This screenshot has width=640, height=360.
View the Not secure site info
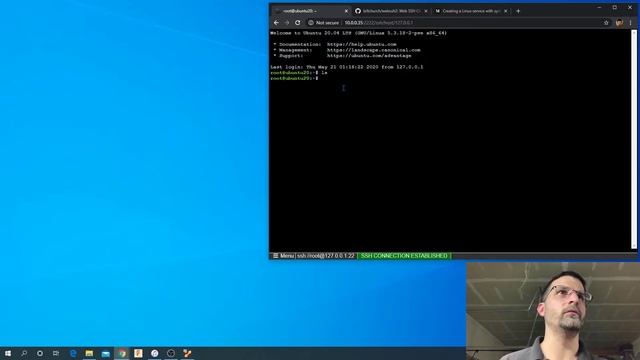323,23
